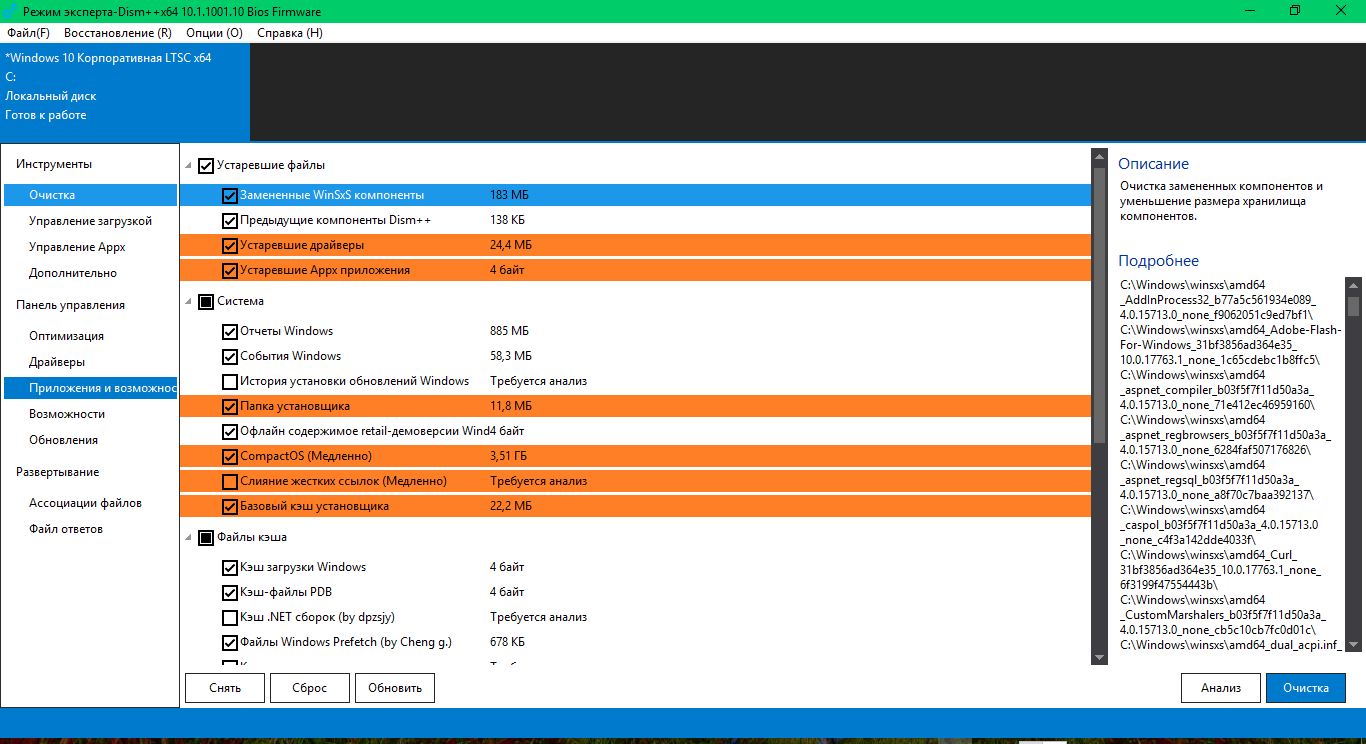Image resolution: width=1366 pixels, height=744 pixels.
Task: Collapse the Система group arrow
Action: [188, 301]
